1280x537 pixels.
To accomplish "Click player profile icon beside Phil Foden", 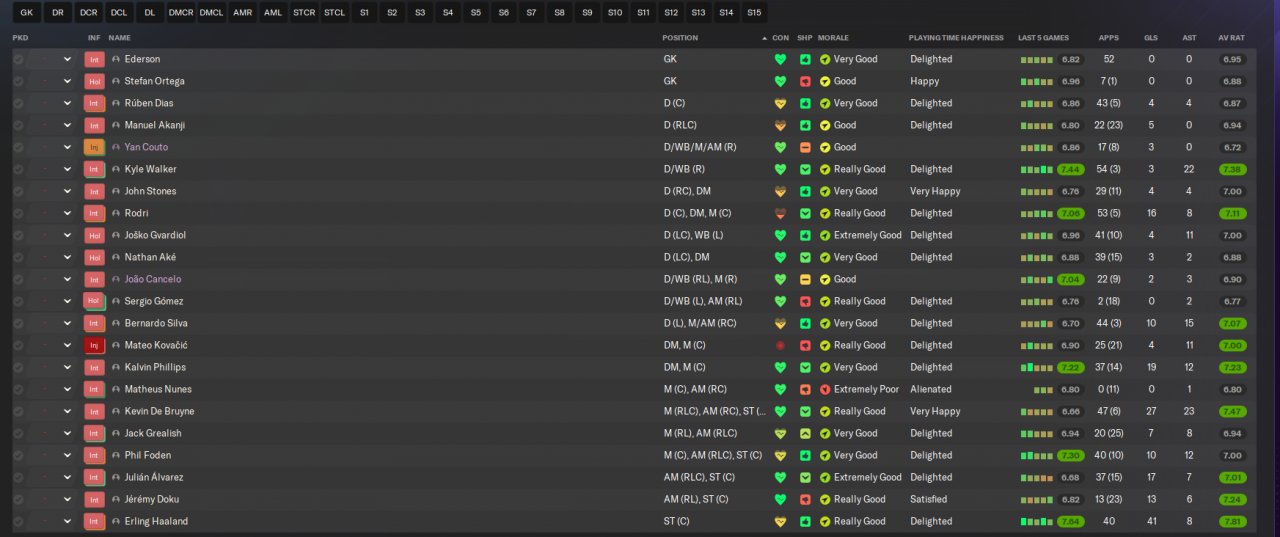I will [116, 455].
